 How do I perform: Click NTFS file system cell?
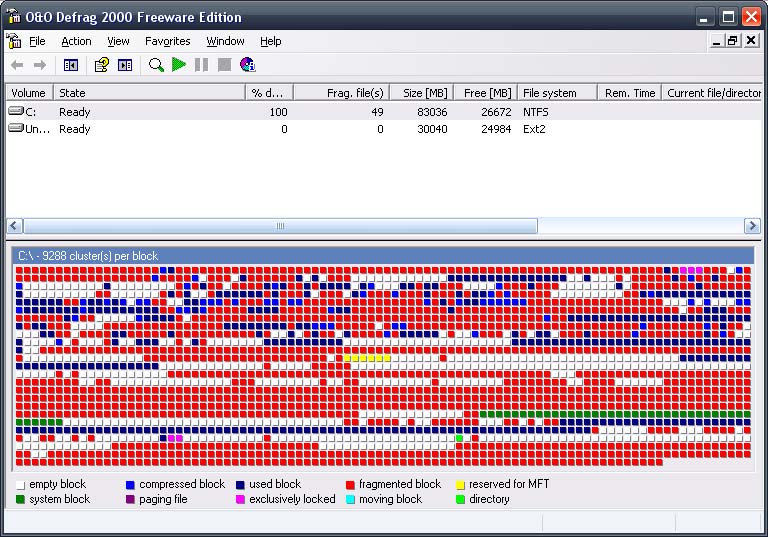coord(535,112)
